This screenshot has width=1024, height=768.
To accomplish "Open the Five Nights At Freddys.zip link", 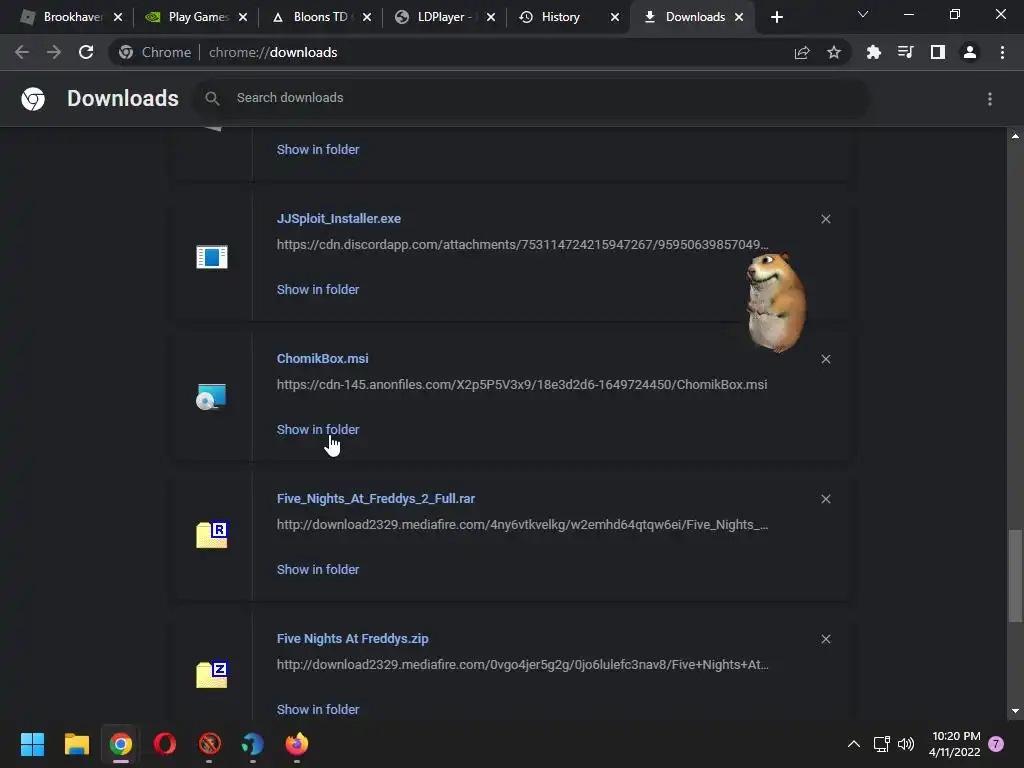I will [x=352, y=639].
